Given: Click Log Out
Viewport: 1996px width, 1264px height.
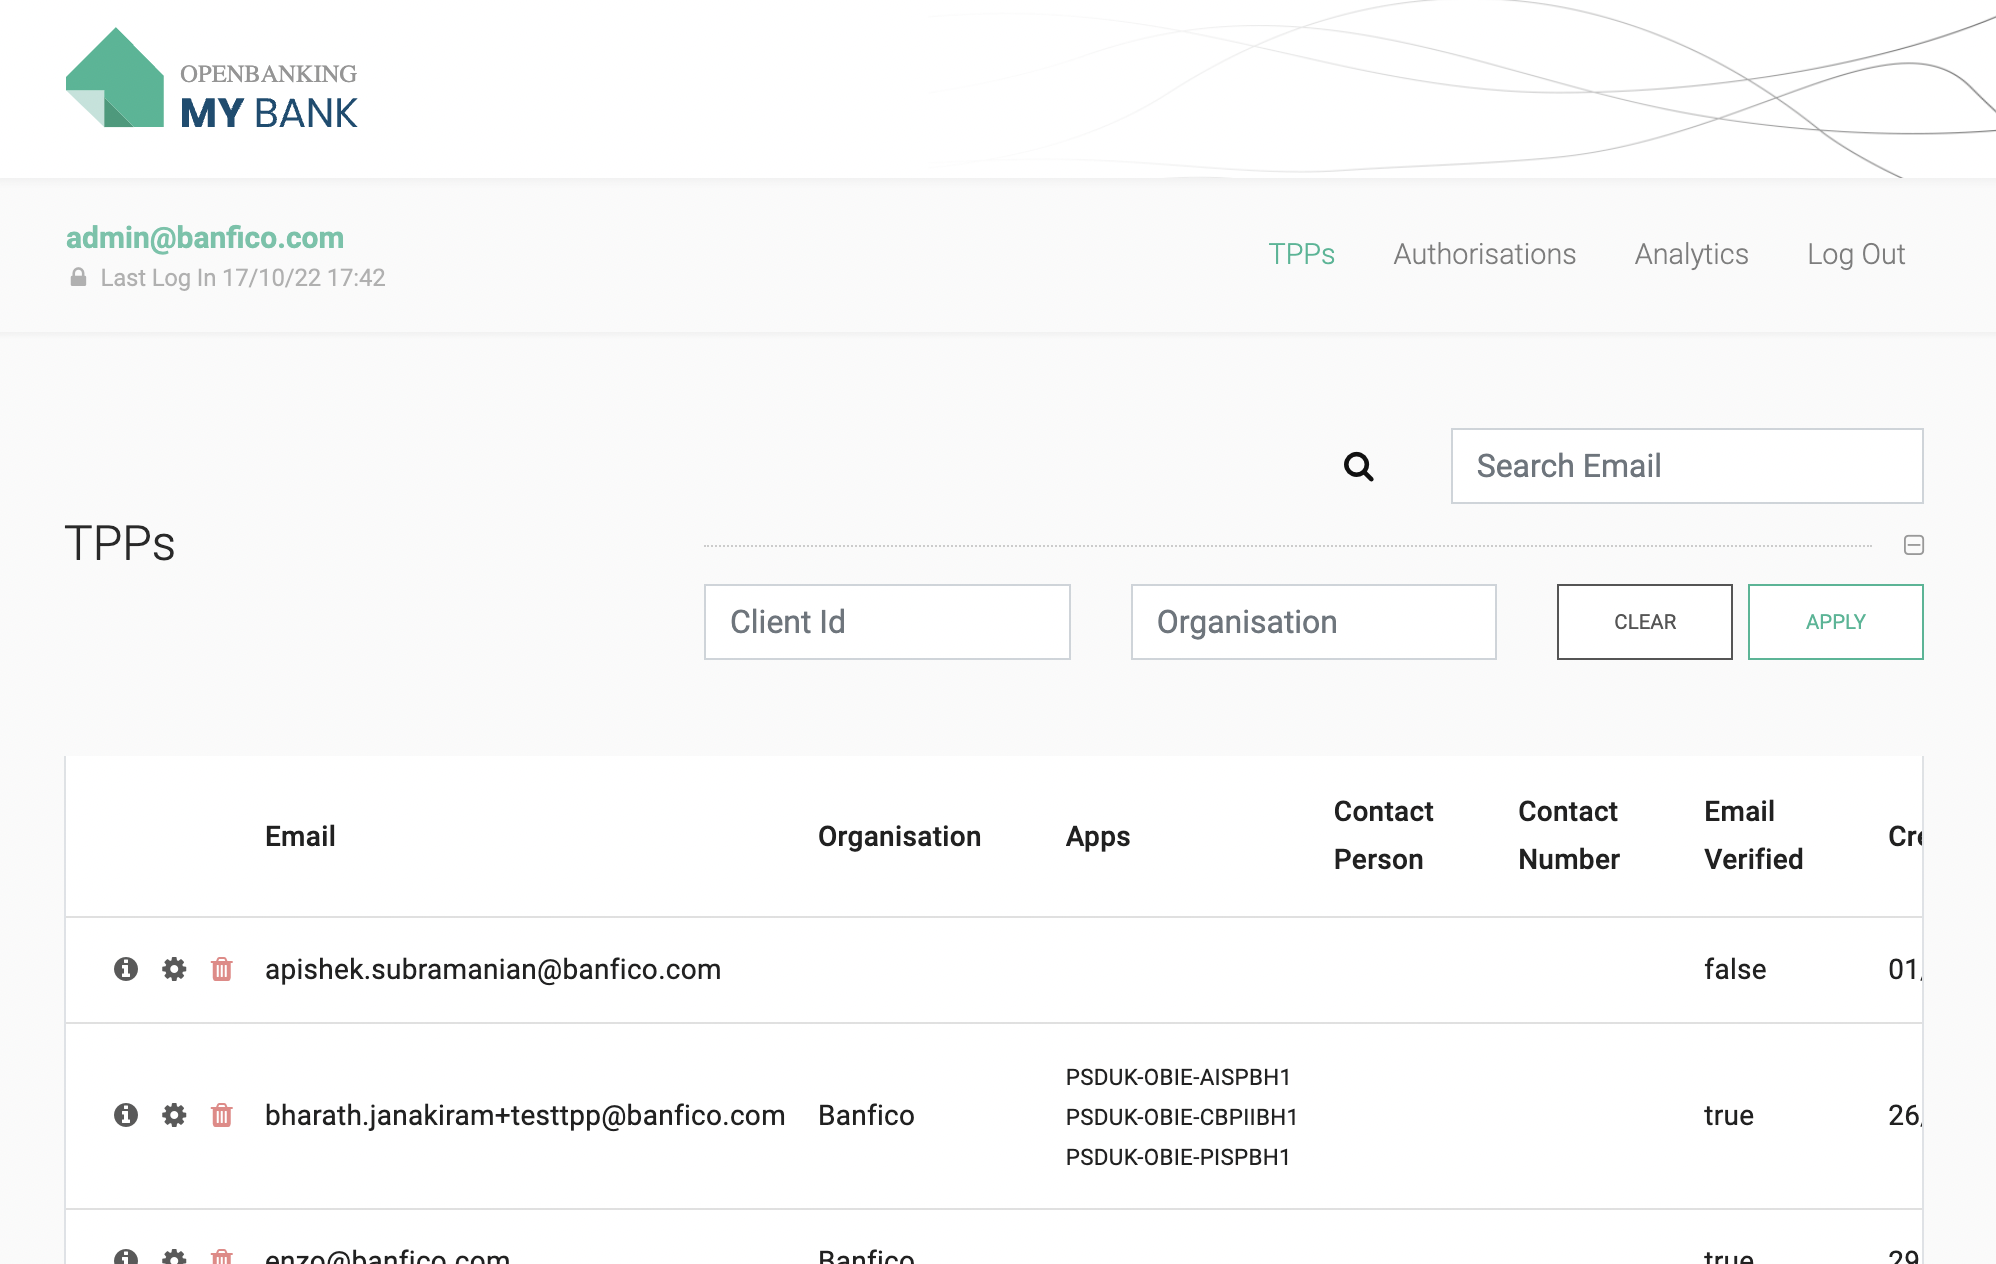Looking at the screenshot, I should pos(1855,254).
